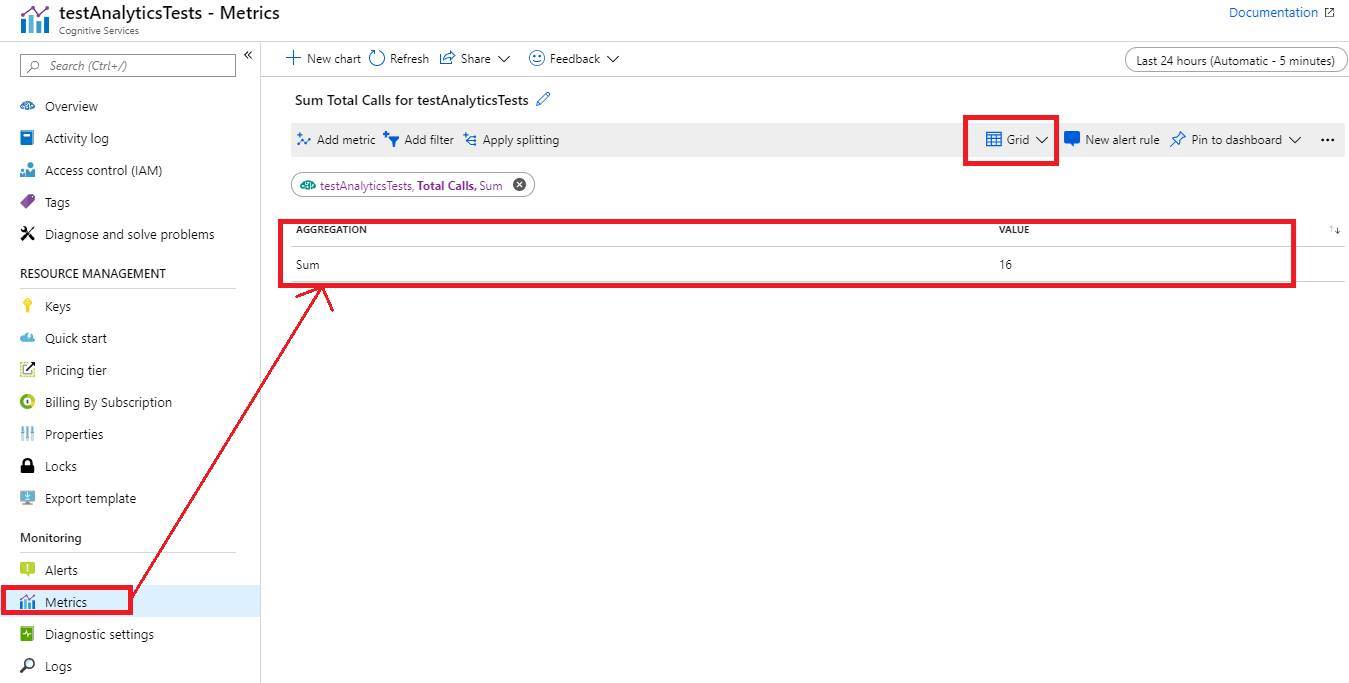Edit chart title with pencil icon
1349x683 pixels.
pos(543,99)
